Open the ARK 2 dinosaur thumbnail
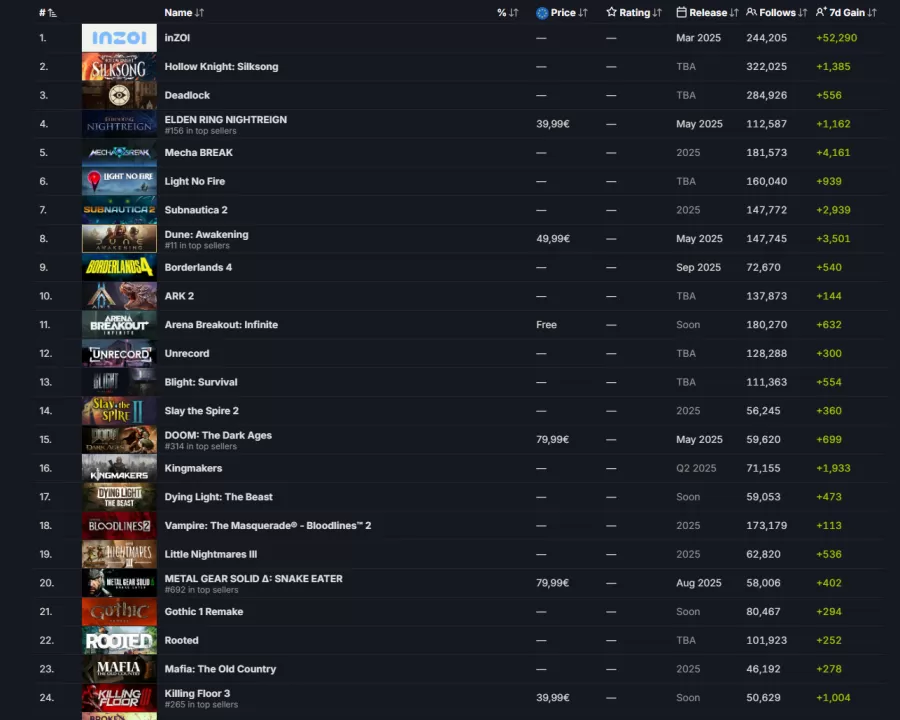Viewport: 900px width, 720px height. [x=119, y=296]
